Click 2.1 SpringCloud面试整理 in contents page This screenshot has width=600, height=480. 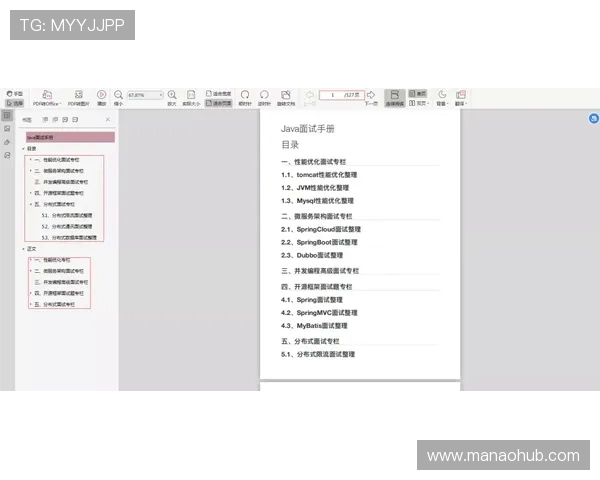coord(321,229)
